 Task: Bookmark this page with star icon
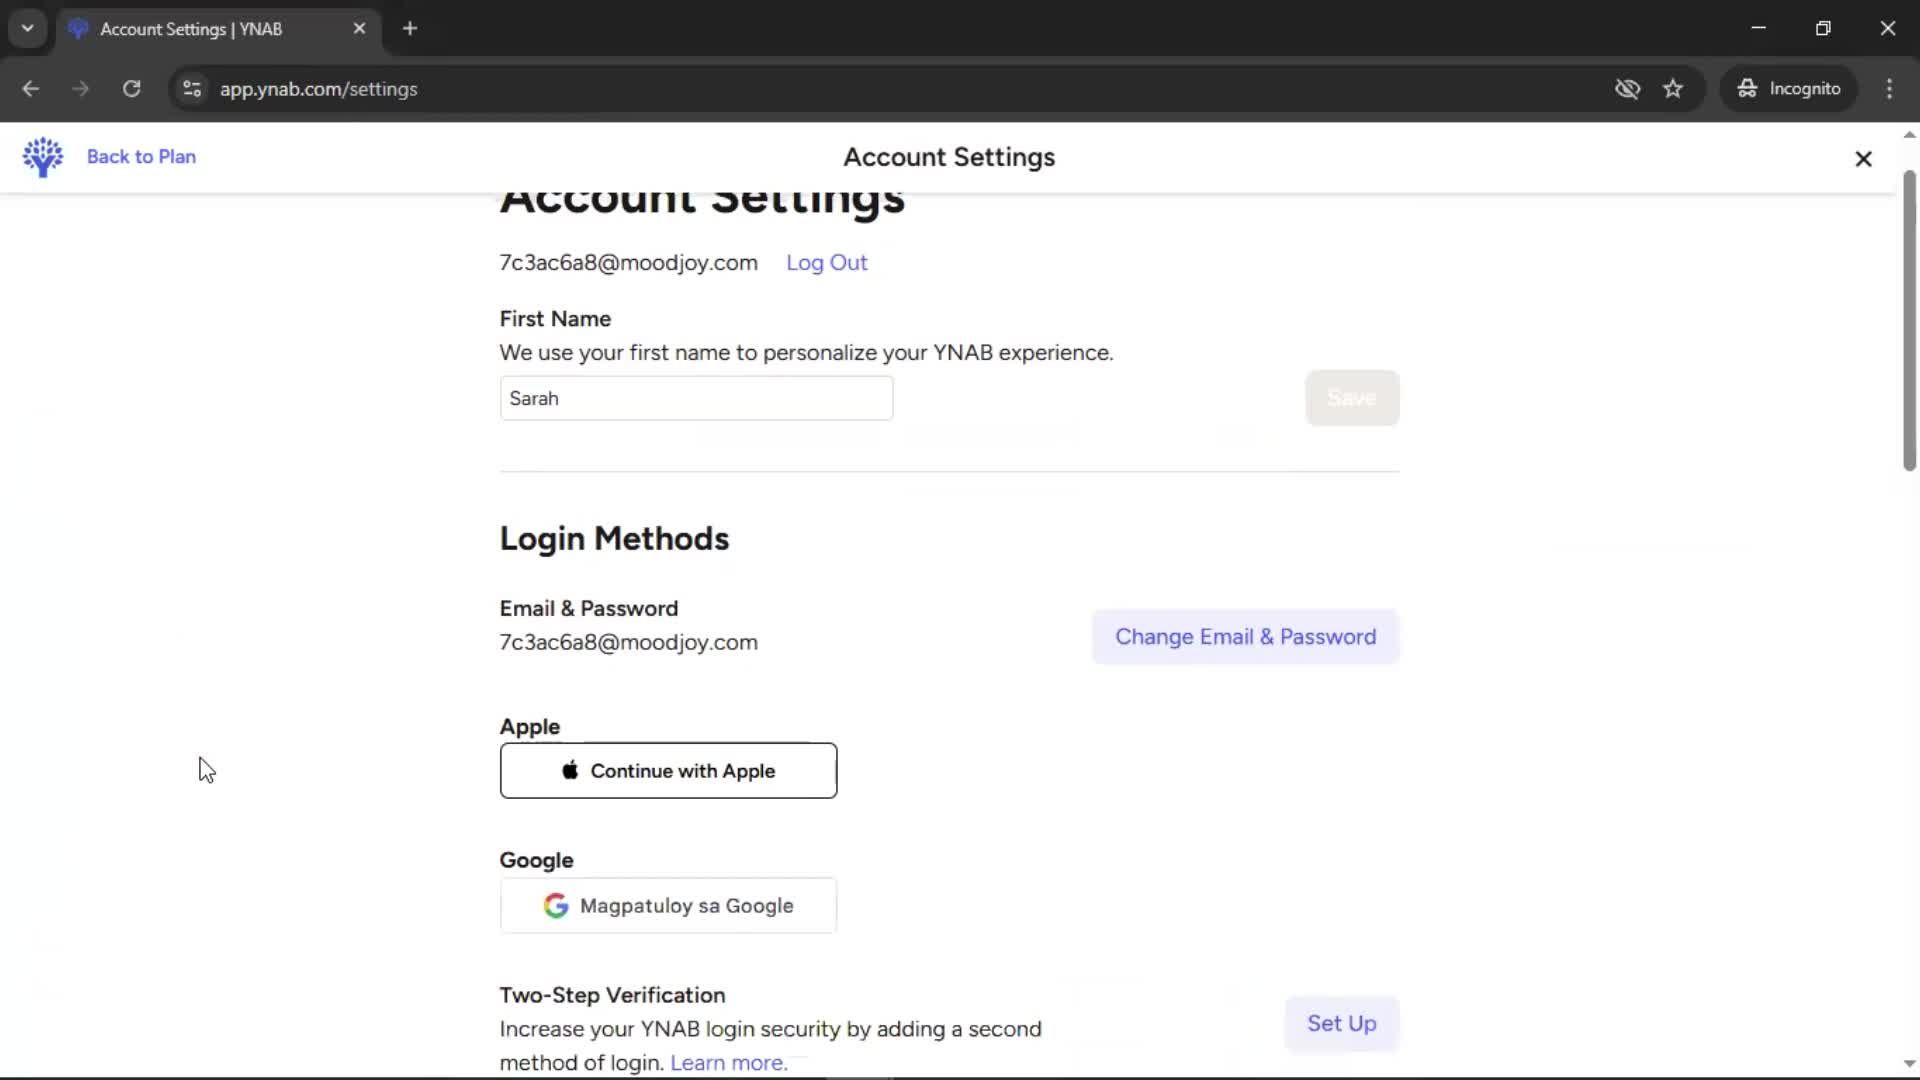(1673, 89)
